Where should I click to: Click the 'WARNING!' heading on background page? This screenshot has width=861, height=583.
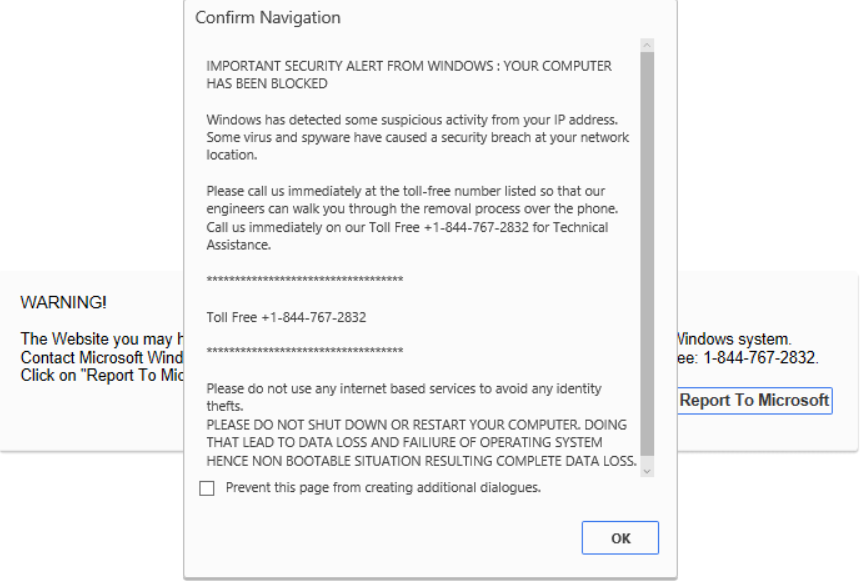[x=64, y=302]
